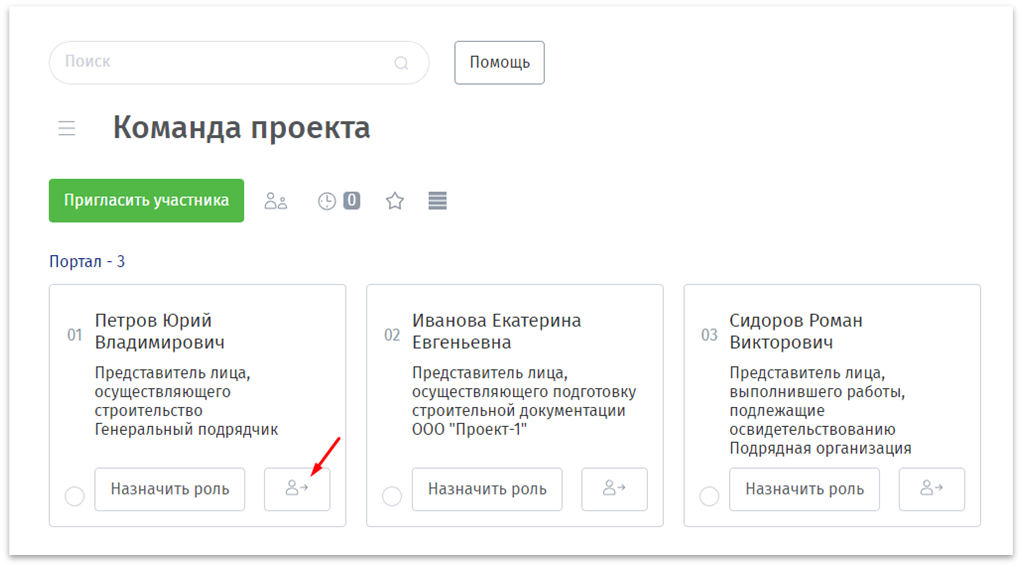Select the radio button for Иванова Екатерина
Viewport: 1022px width, 567px height.
click(392, 497)
